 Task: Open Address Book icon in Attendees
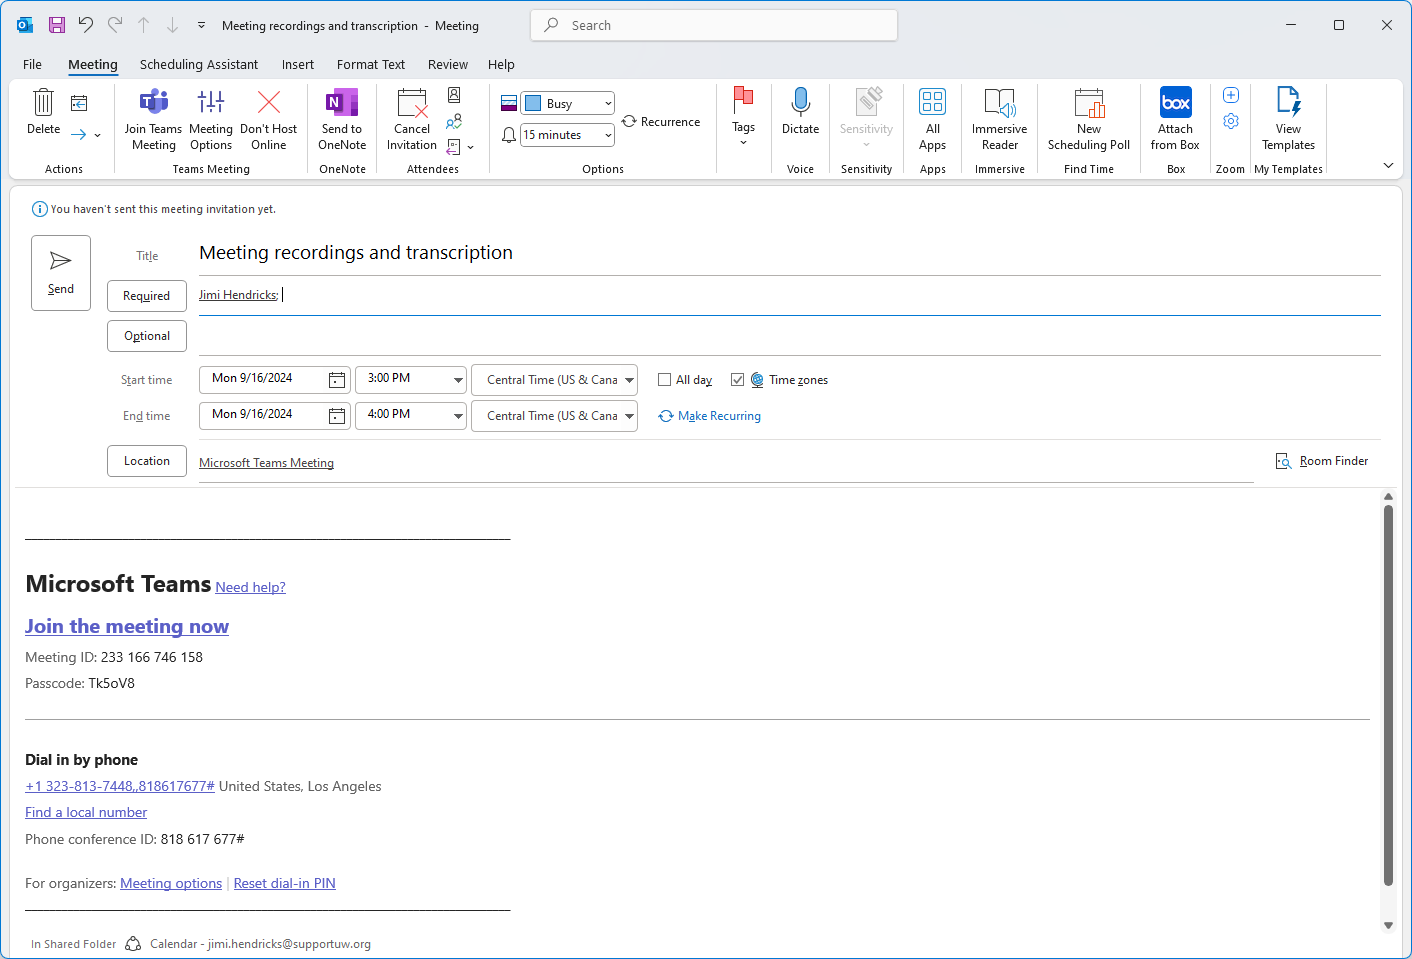click(454, 95)
